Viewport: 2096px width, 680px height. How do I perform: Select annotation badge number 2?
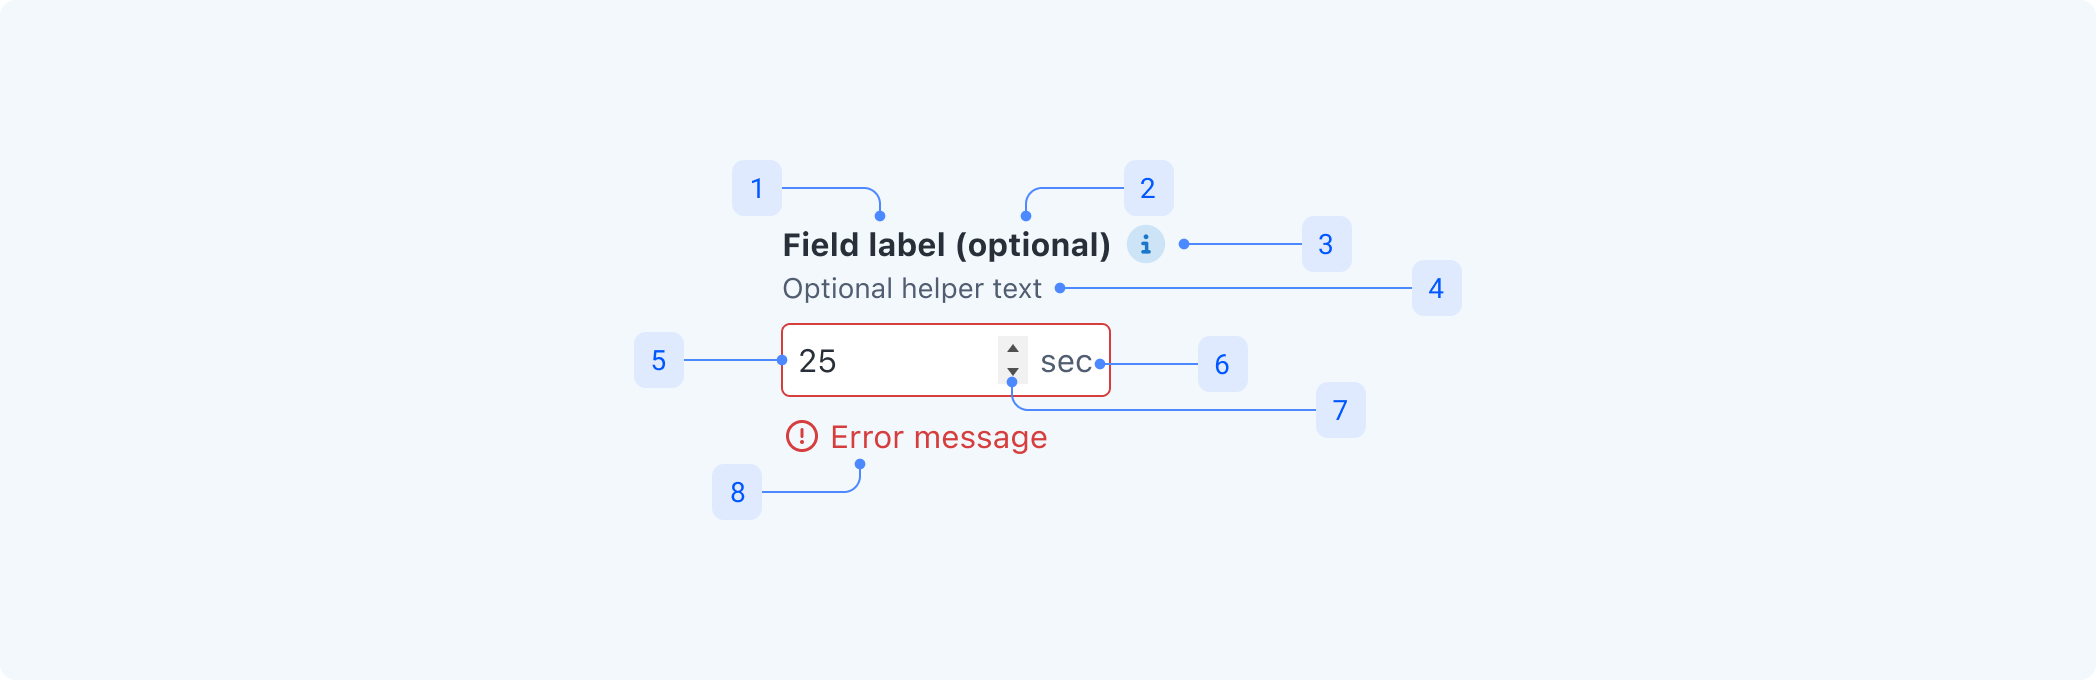(1148, 188)
